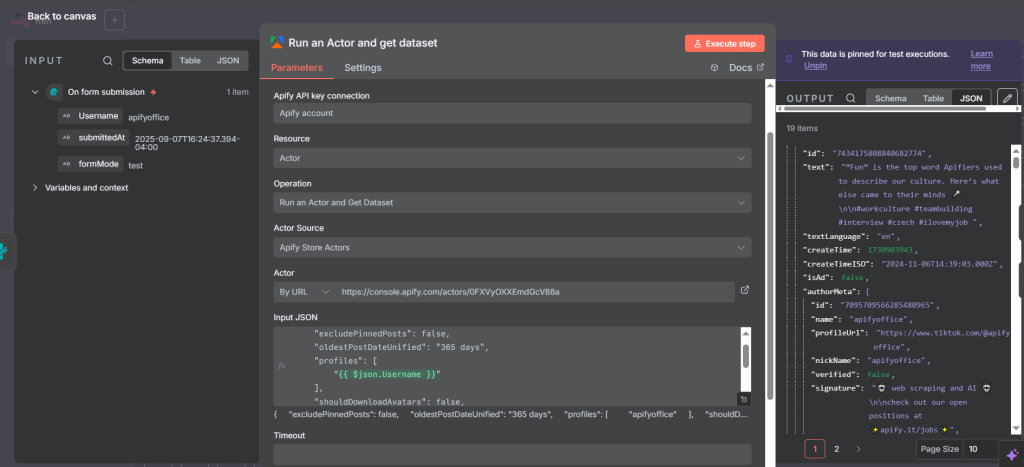Switch OUTPUT panel to JSON view
The width and height of the screenshot is (1024, 467).
[970, 99]
